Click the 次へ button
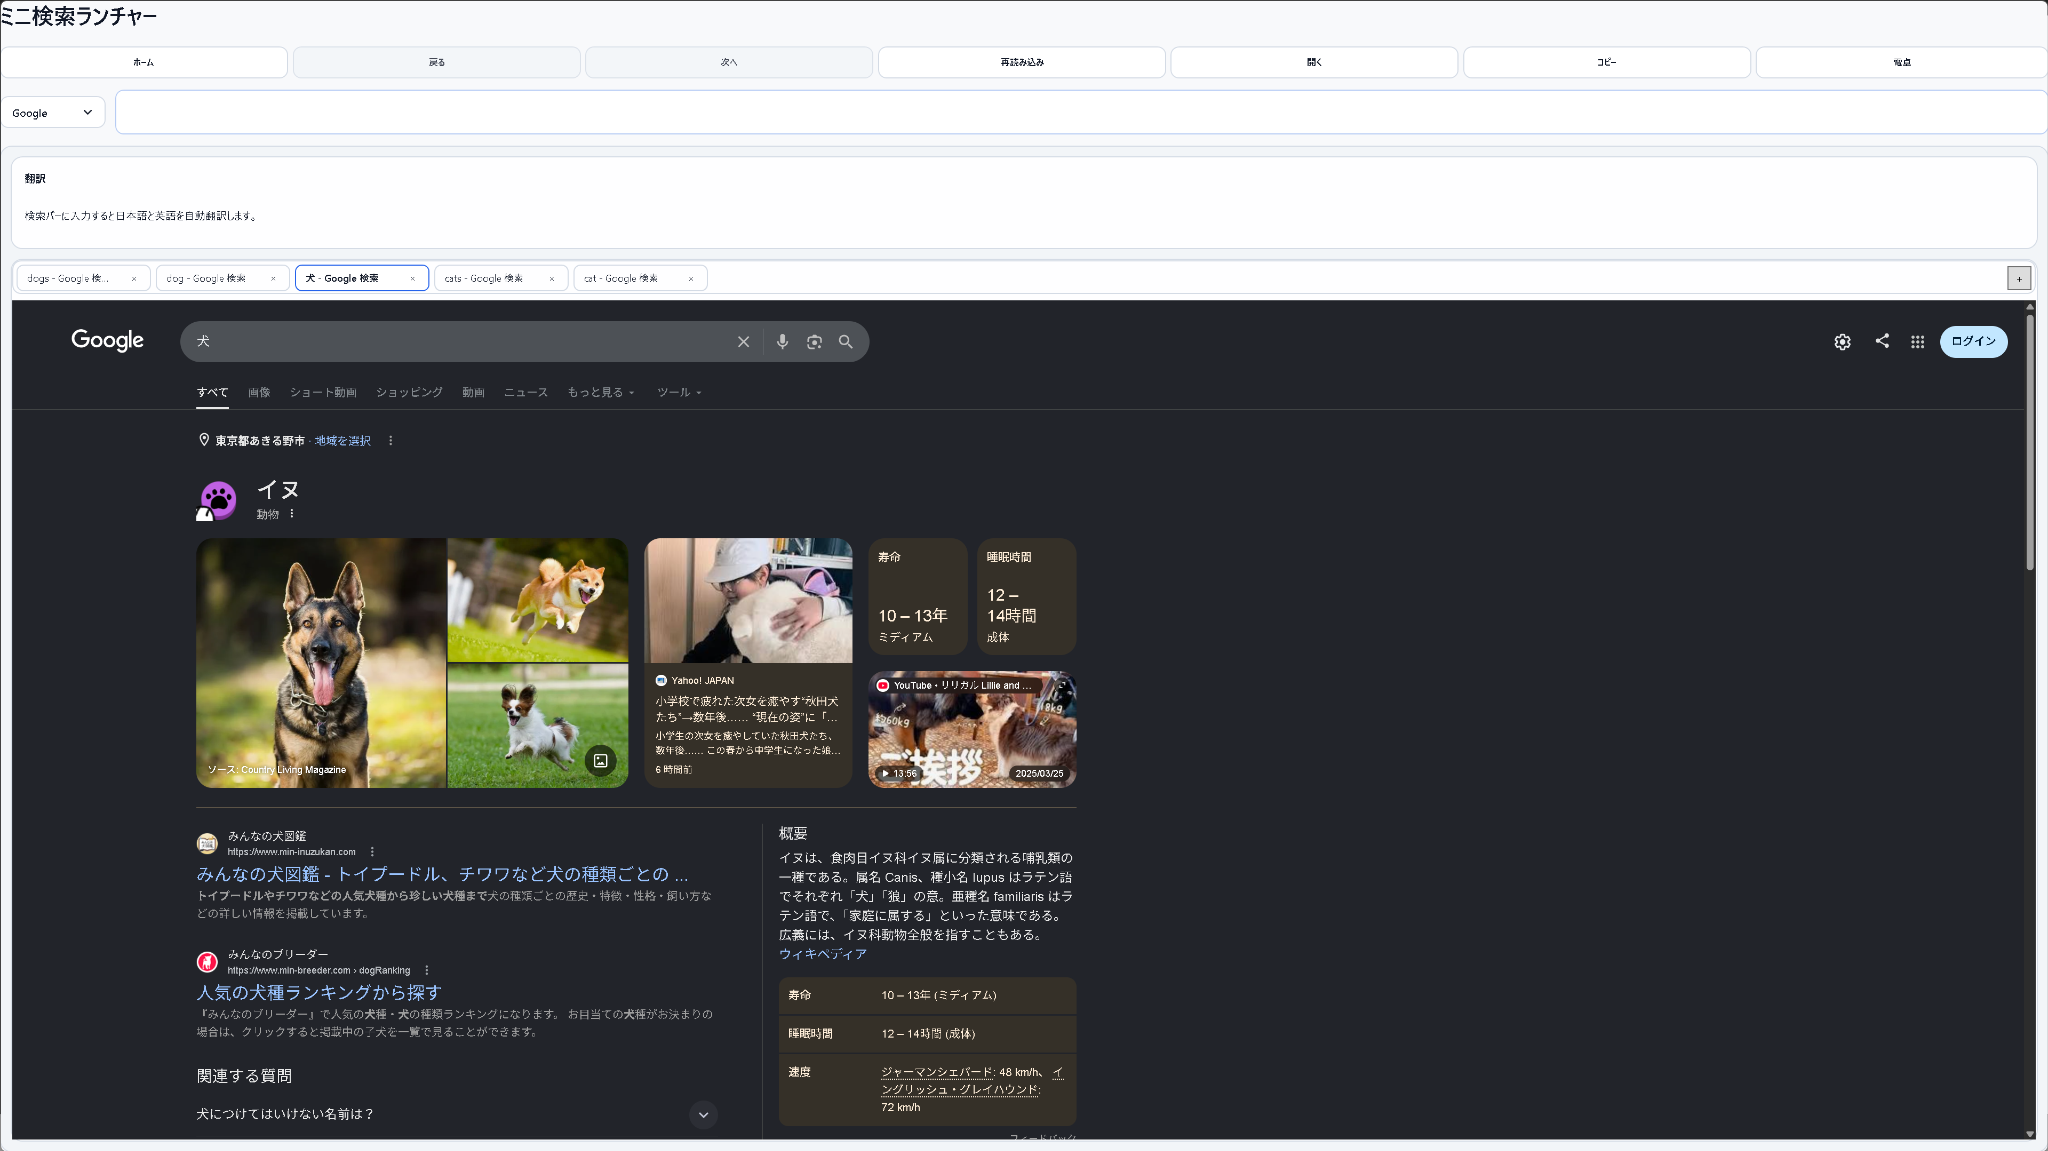2048x1151 pixels. click(x=729, y=62)
